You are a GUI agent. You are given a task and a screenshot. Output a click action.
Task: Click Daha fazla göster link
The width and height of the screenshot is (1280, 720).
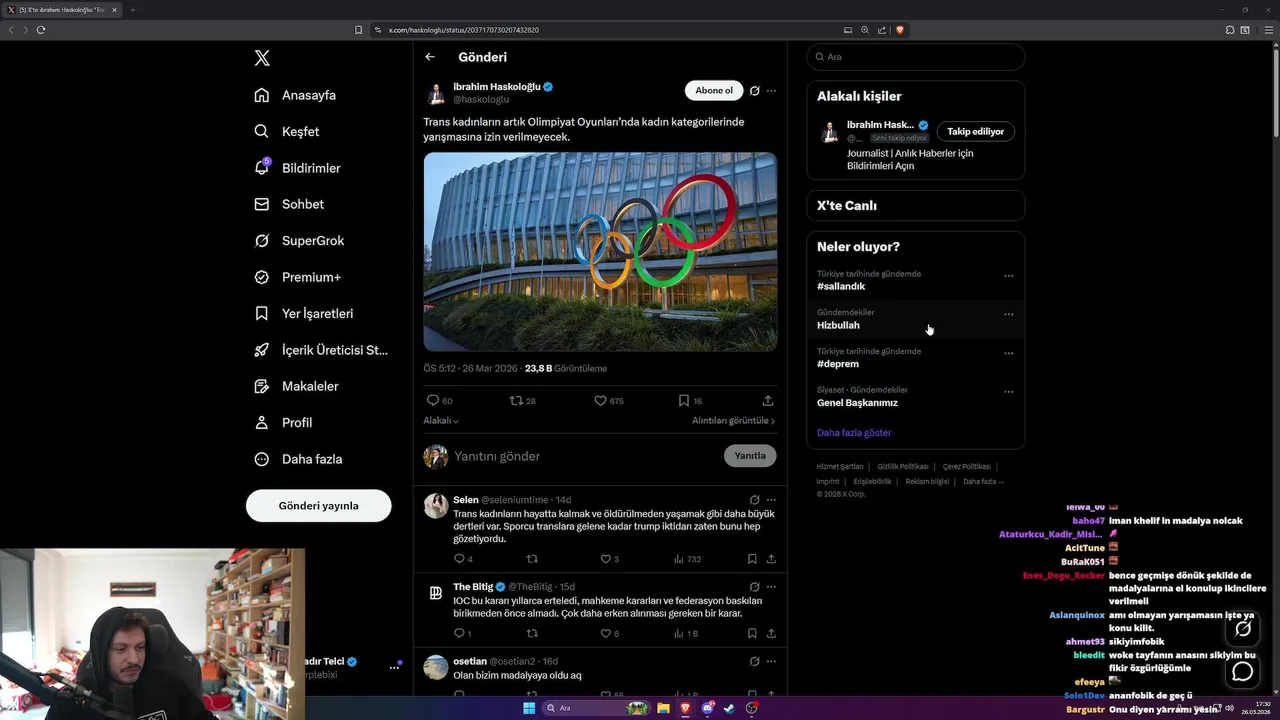pyautogui.click(x=854, y=433)
